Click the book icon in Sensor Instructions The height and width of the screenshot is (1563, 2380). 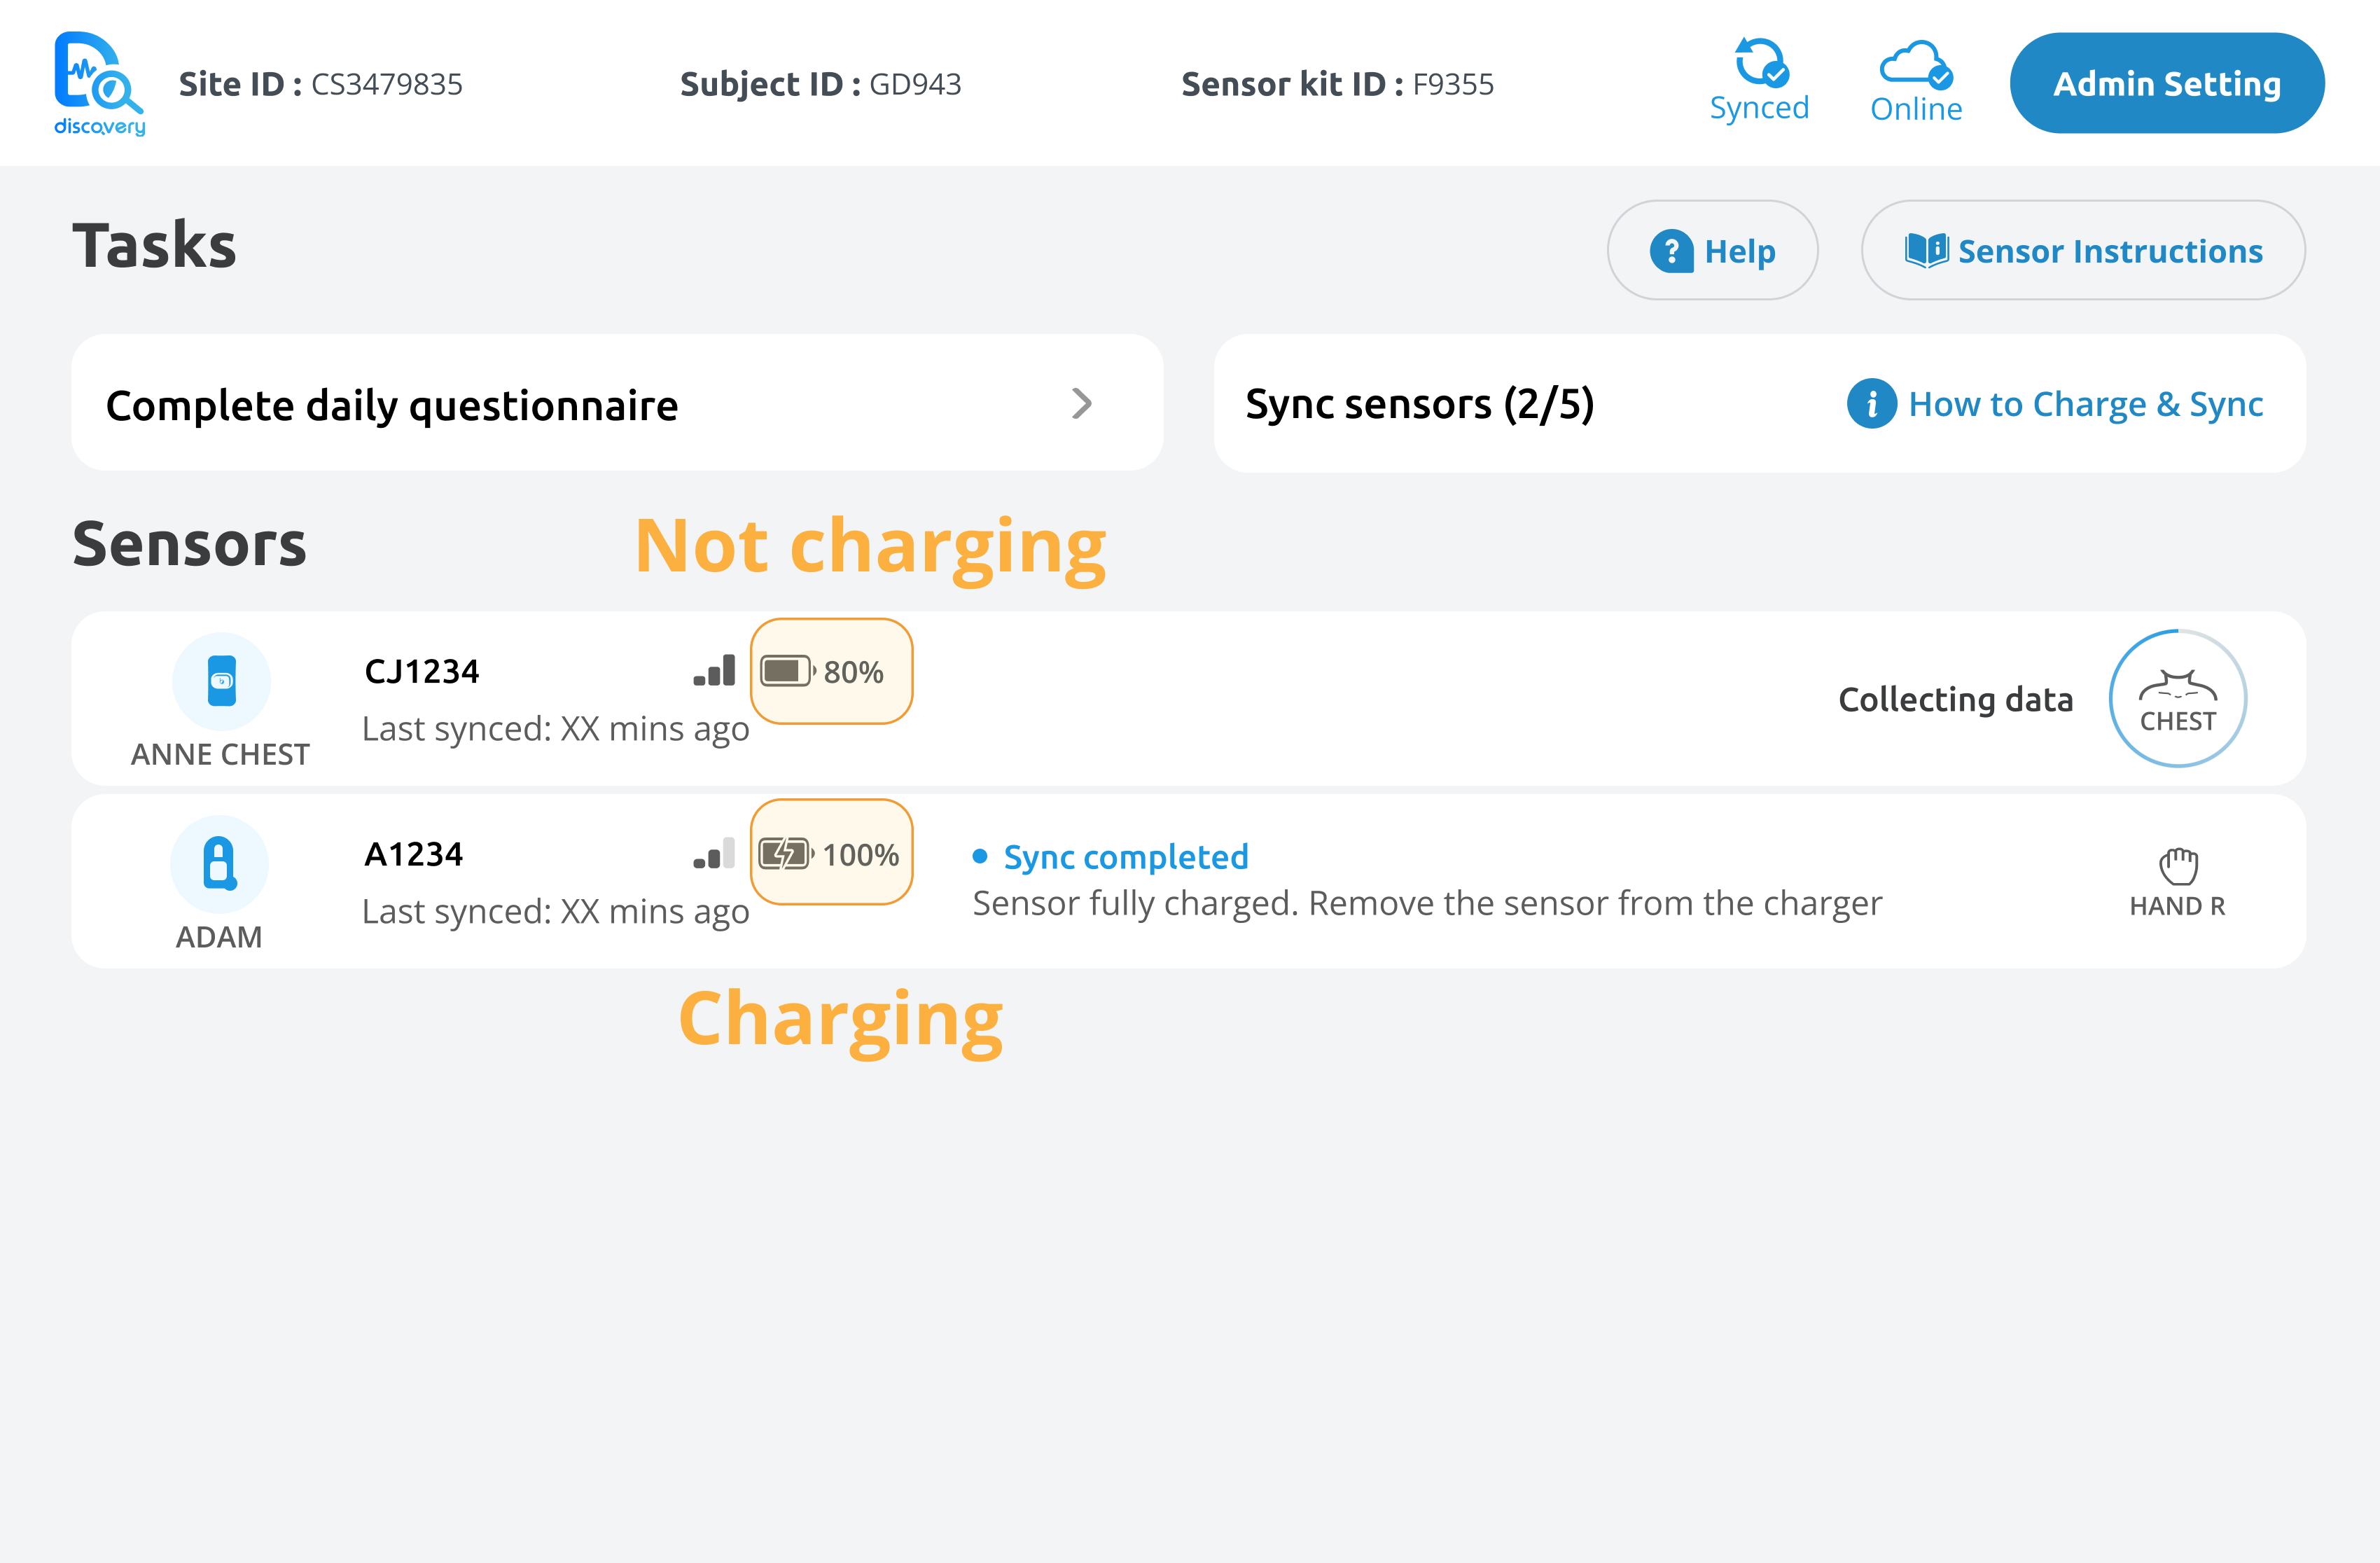click(1926, 250)
